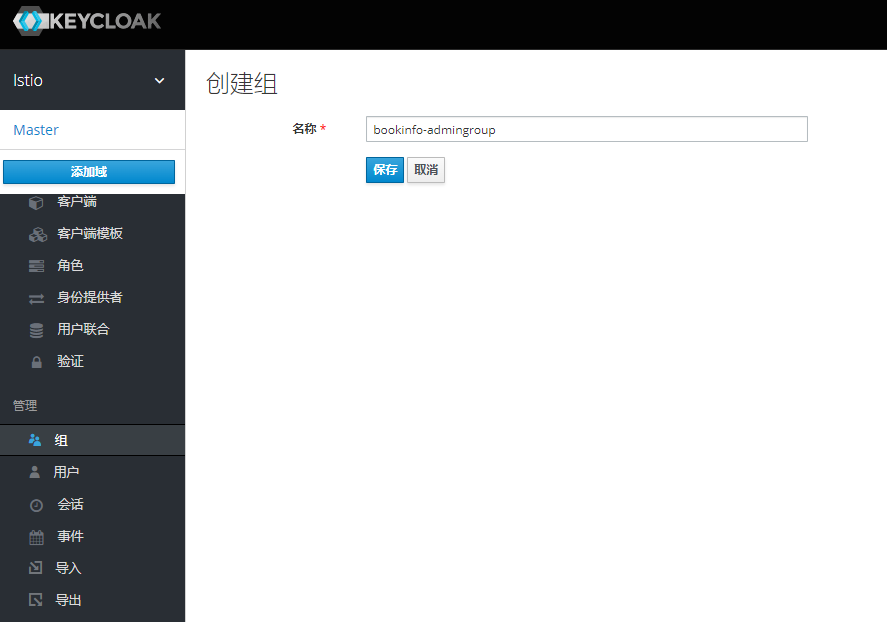
Task: Click the Keycloak logo
Action: tap(87, 21)
